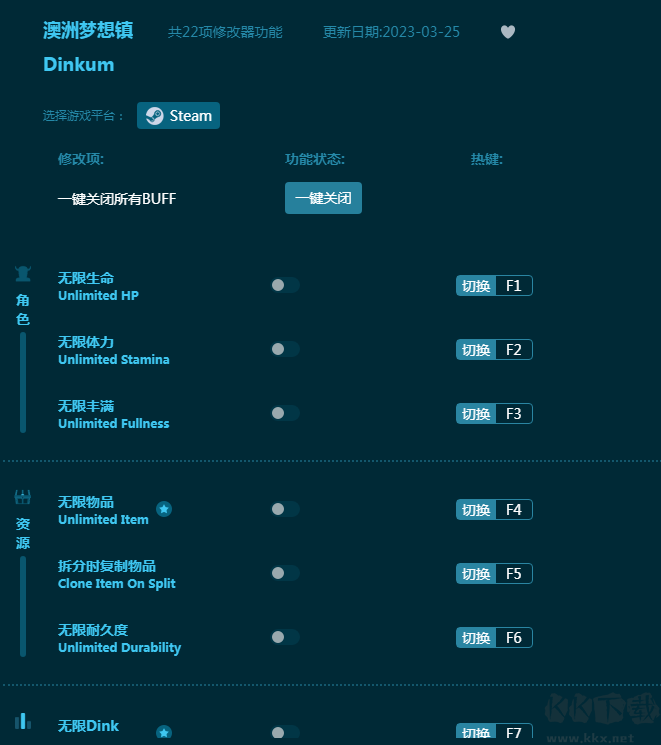Viewport: 661px width, 745px height.
Task: Click the 选择游戏平台 label
Action: point(83,115)
